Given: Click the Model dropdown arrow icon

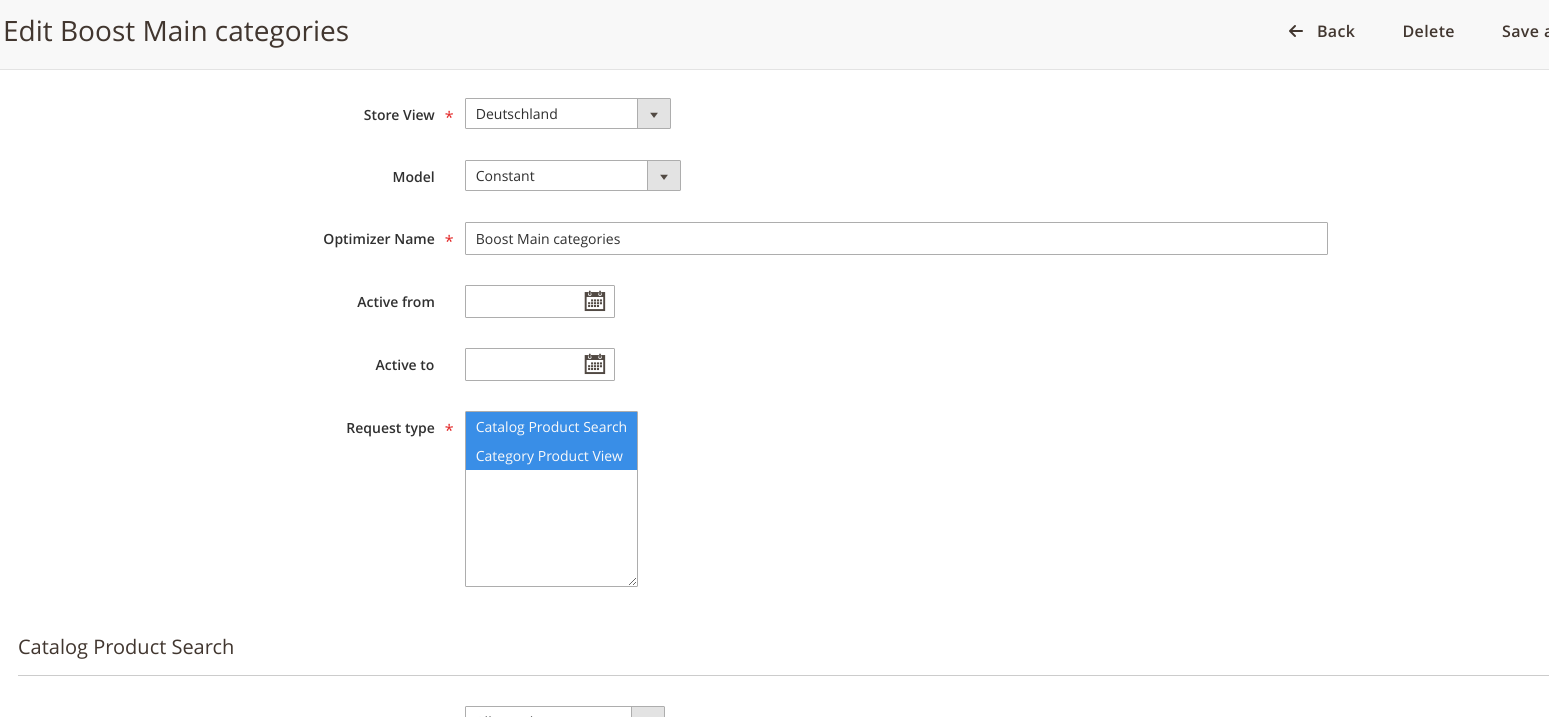Looking at the screenshot, I should coord(663,175).
